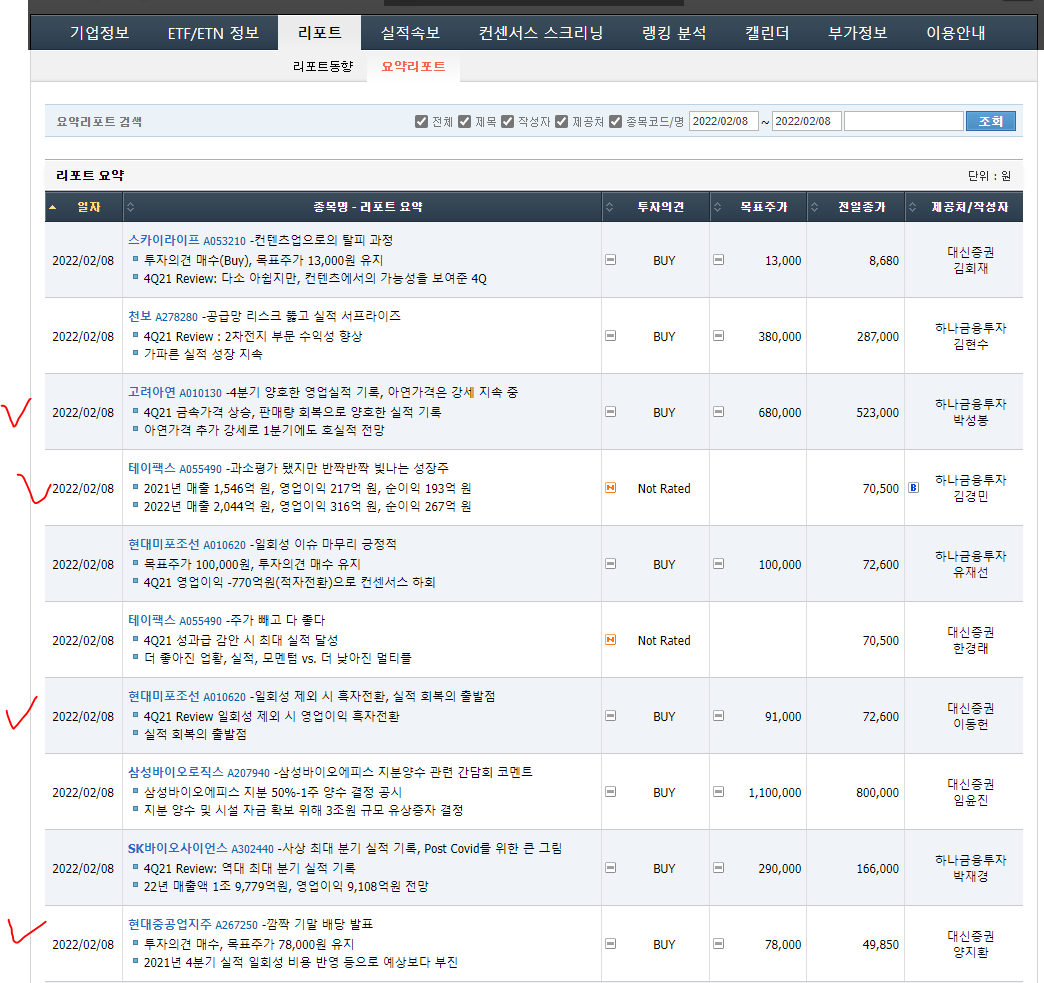1044x983 pixels.
Task: Click the blue B icon beside 김경민
Action: 914,488
